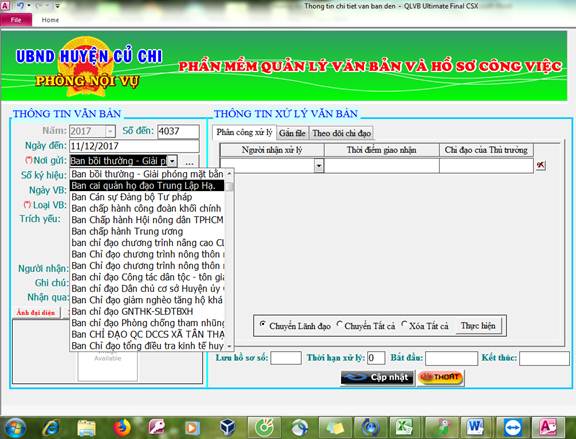Switch to the Theo dõi chỉ đạo tab

pyautogui.click(x=341, y=133)
